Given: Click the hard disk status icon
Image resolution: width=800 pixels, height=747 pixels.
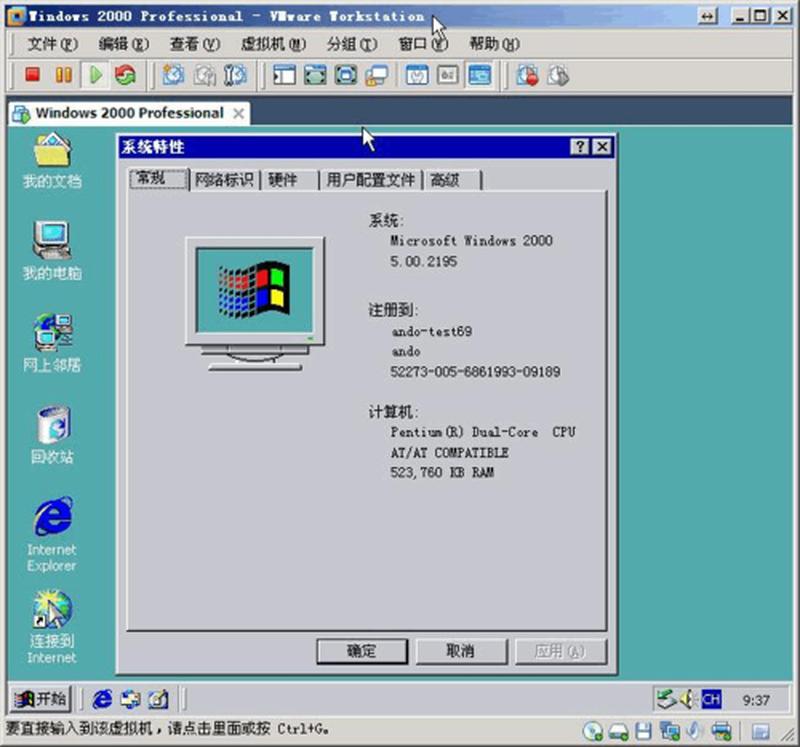Looking at the screenshot, I should (x=618, y=731).
